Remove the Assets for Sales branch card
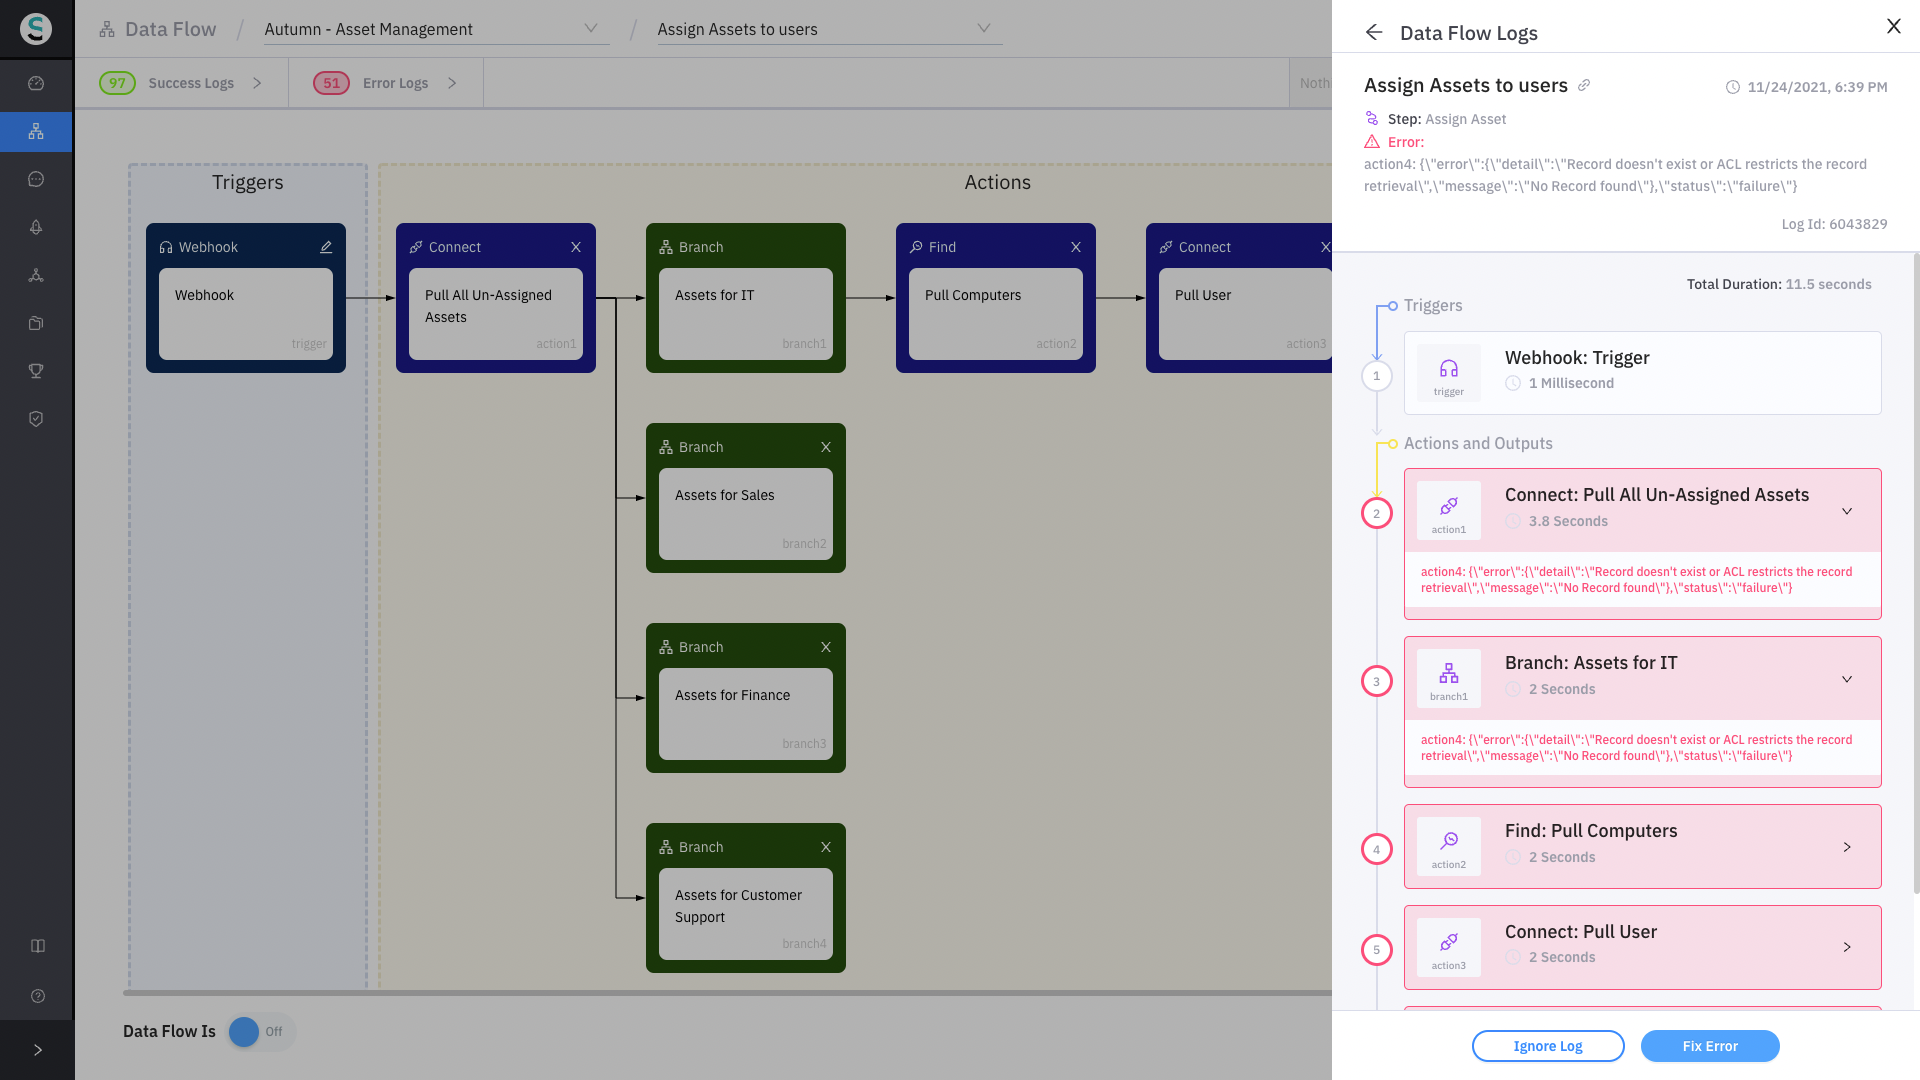Screen dimensions: 1920x1080 click(826, 447)
